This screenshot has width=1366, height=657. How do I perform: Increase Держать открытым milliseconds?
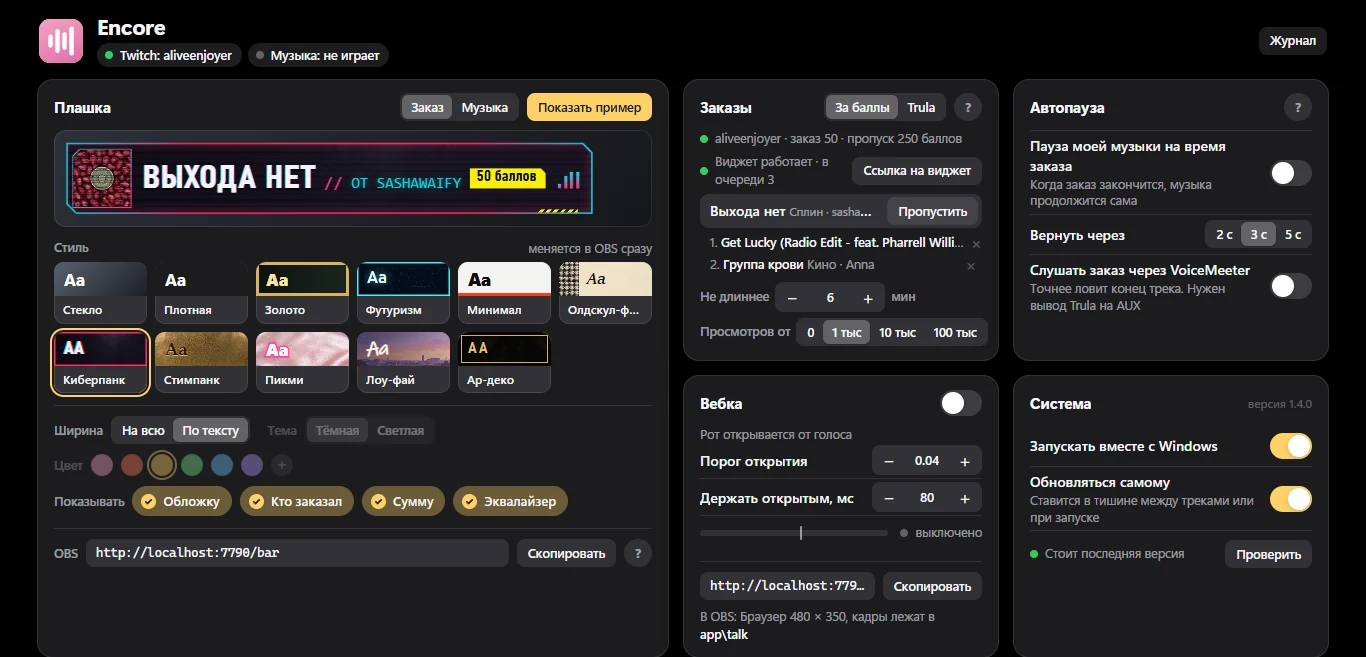[x=965, y=498]
